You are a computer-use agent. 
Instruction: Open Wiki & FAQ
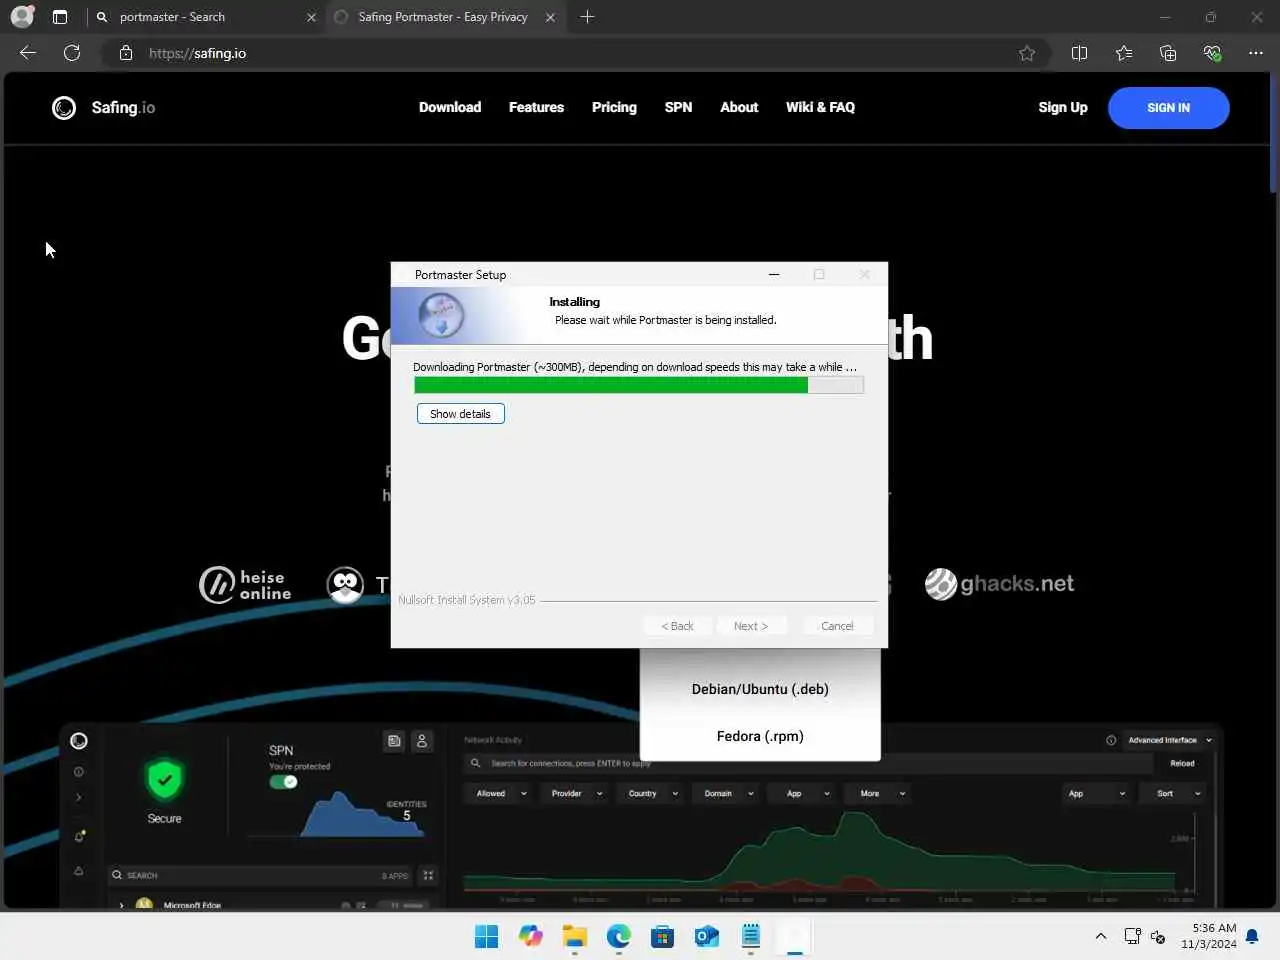tap(820, 107)
